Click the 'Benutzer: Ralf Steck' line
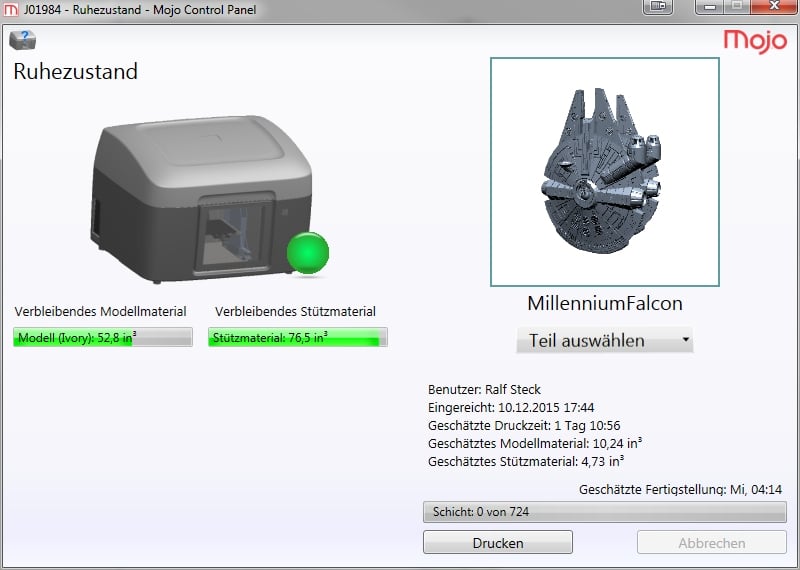Viewport: 800px width, 570px height. tap(484, 389)
